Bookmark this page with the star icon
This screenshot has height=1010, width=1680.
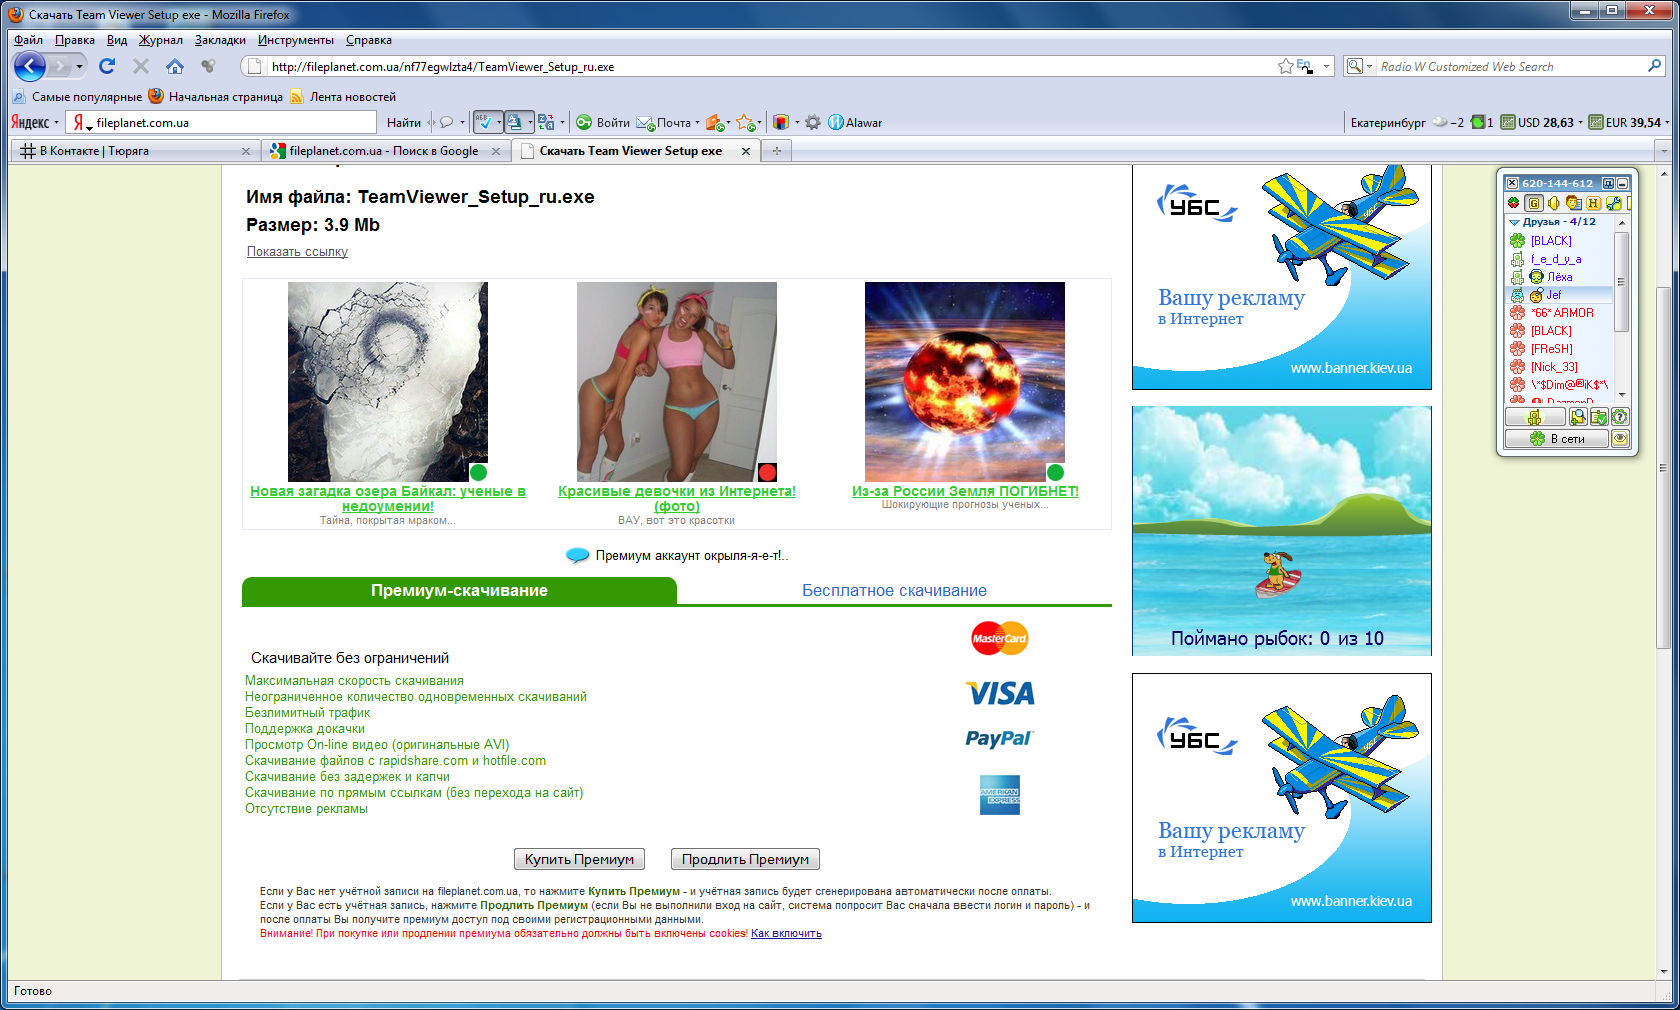click(x=1285, y=66)
